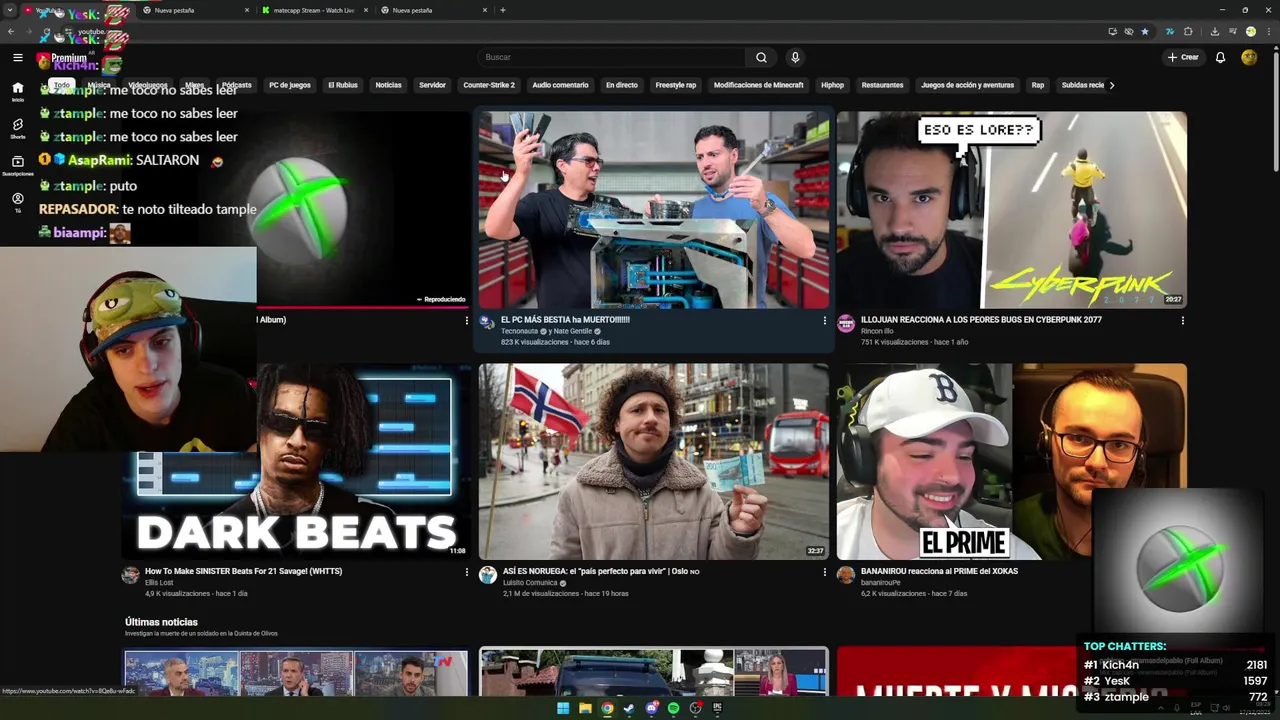Image resolution: width=1280 pixels, height=720 pixels.
Task: Select the Counter-Strike 2 category chip
Action: tap(489, 85)
